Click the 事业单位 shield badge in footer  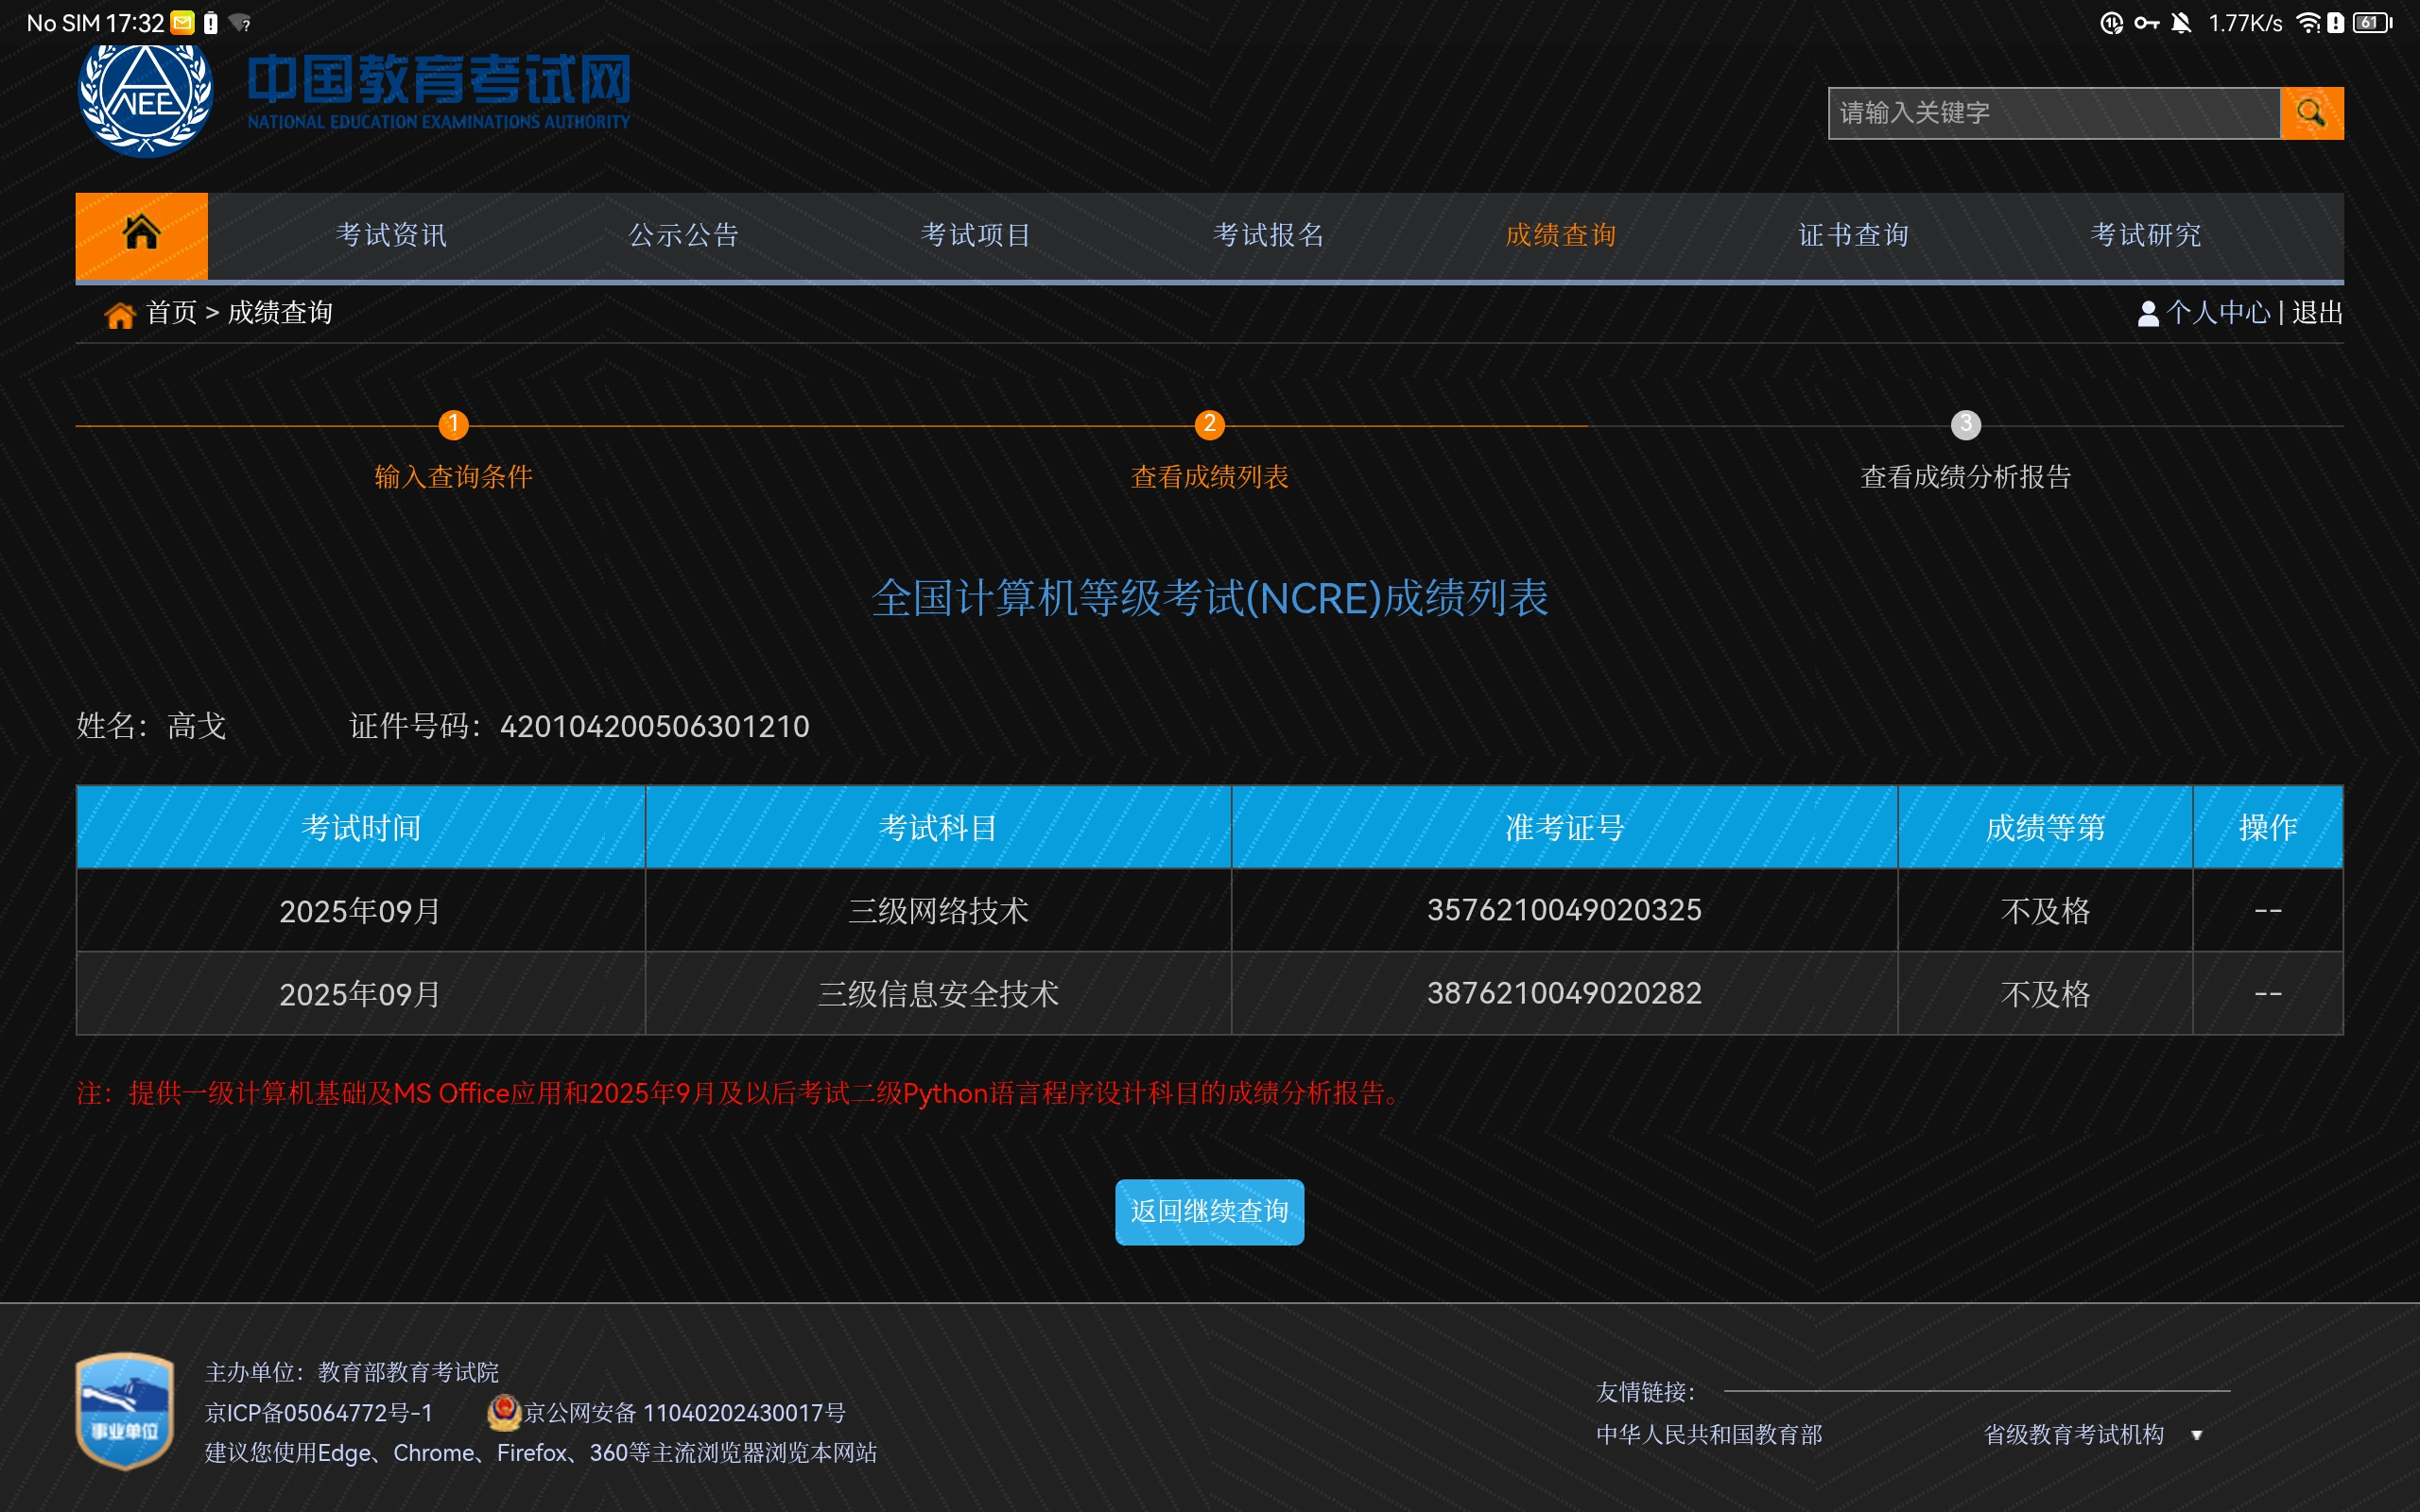(125, 1410)
